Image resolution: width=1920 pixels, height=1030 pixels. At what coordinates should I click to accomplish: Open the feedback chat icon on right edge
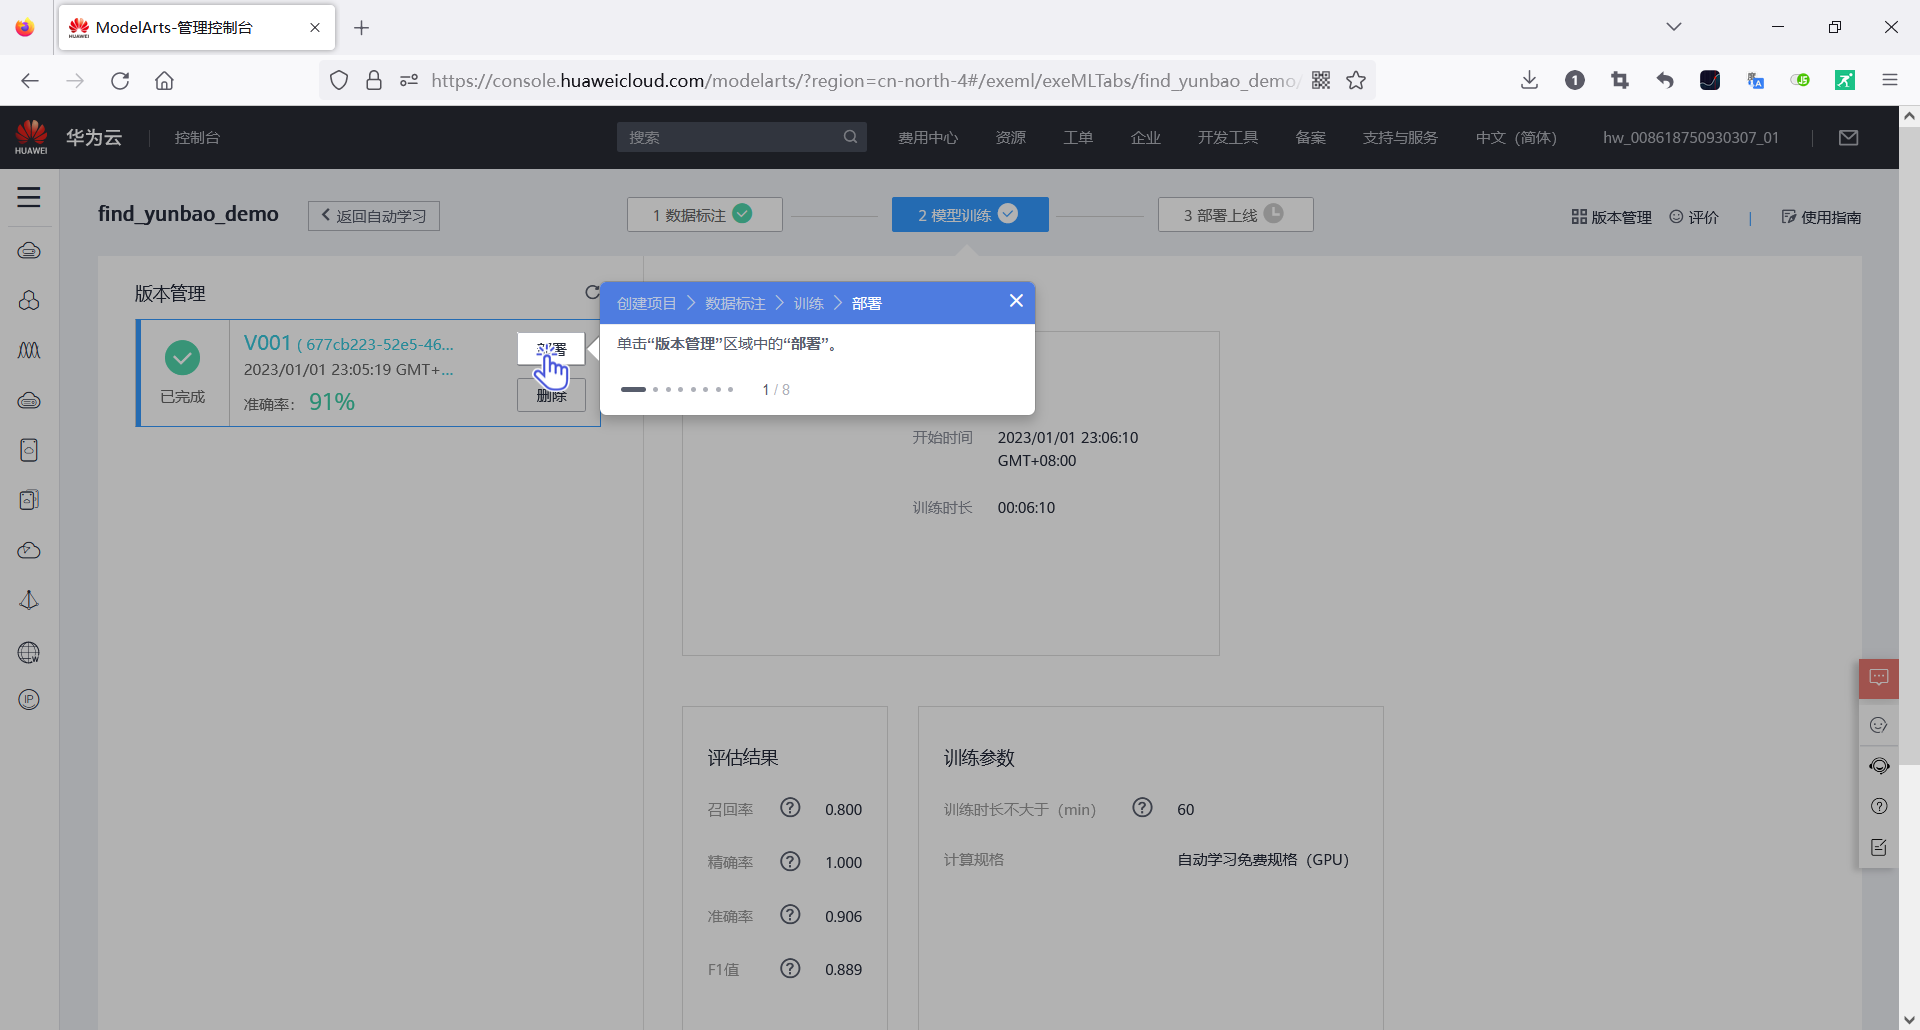[1880, 678]
